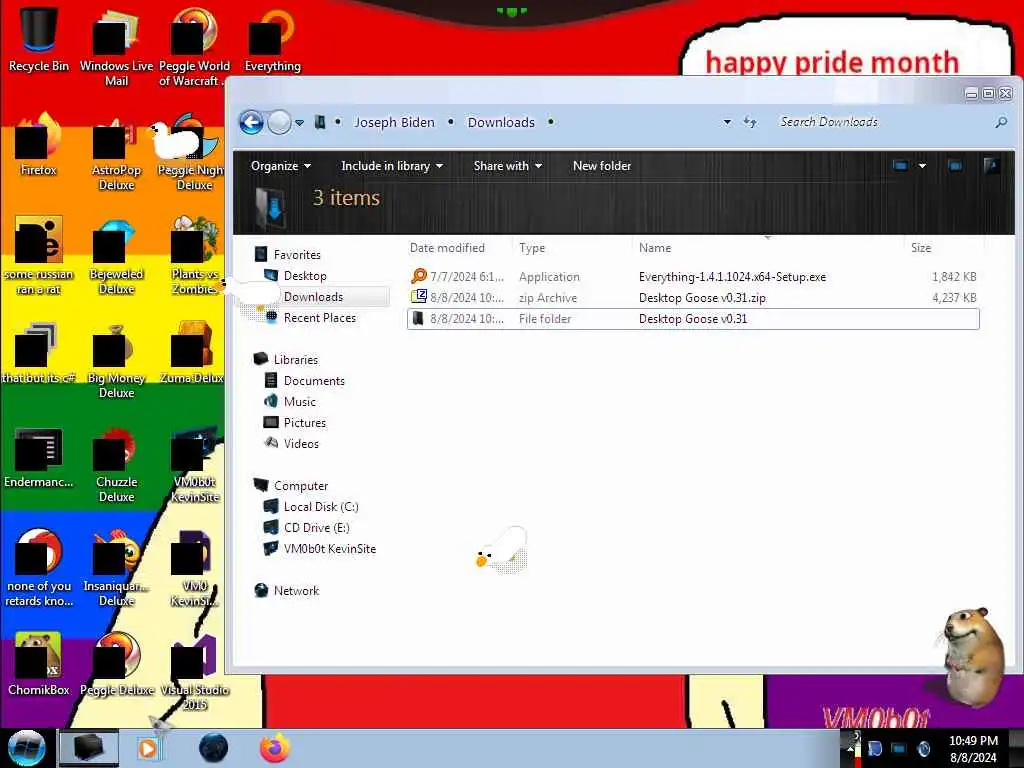Open the Organize dropdown menu

click(x=281, y=166)
